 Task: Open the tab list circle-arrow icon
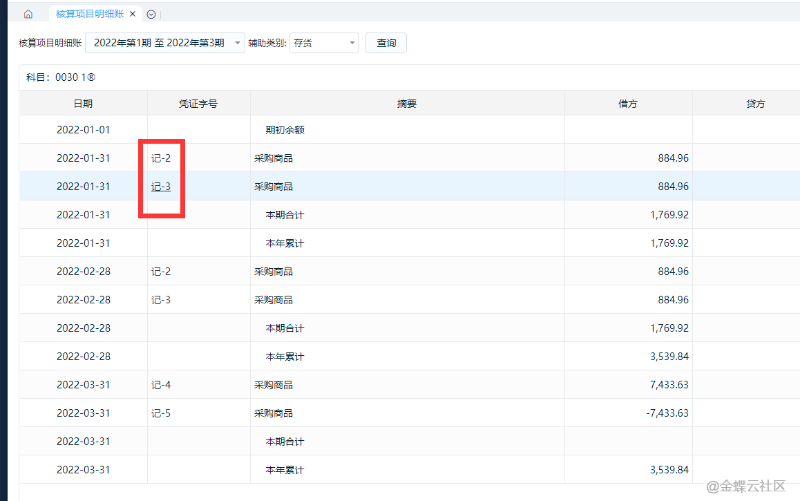pyautogui.click(x=151, y=14)
